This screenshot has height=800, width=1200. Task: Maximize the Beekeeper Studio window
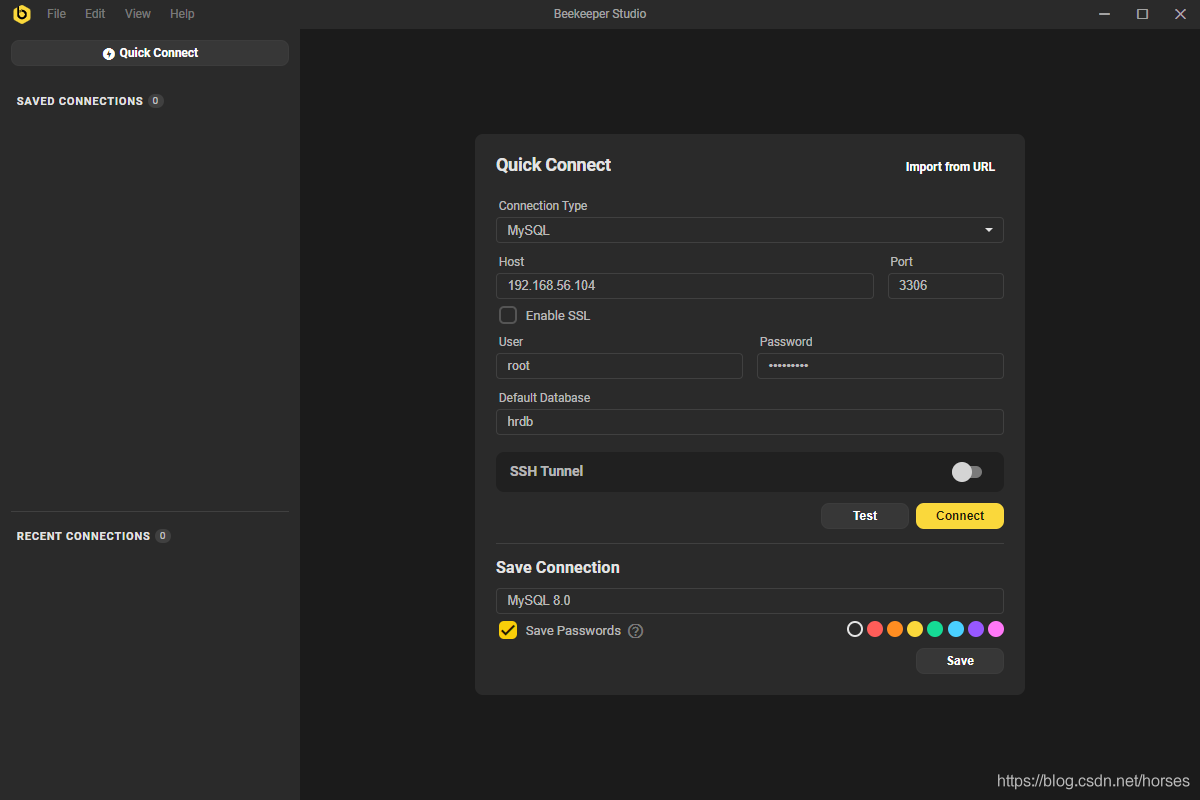[1142, 14]
